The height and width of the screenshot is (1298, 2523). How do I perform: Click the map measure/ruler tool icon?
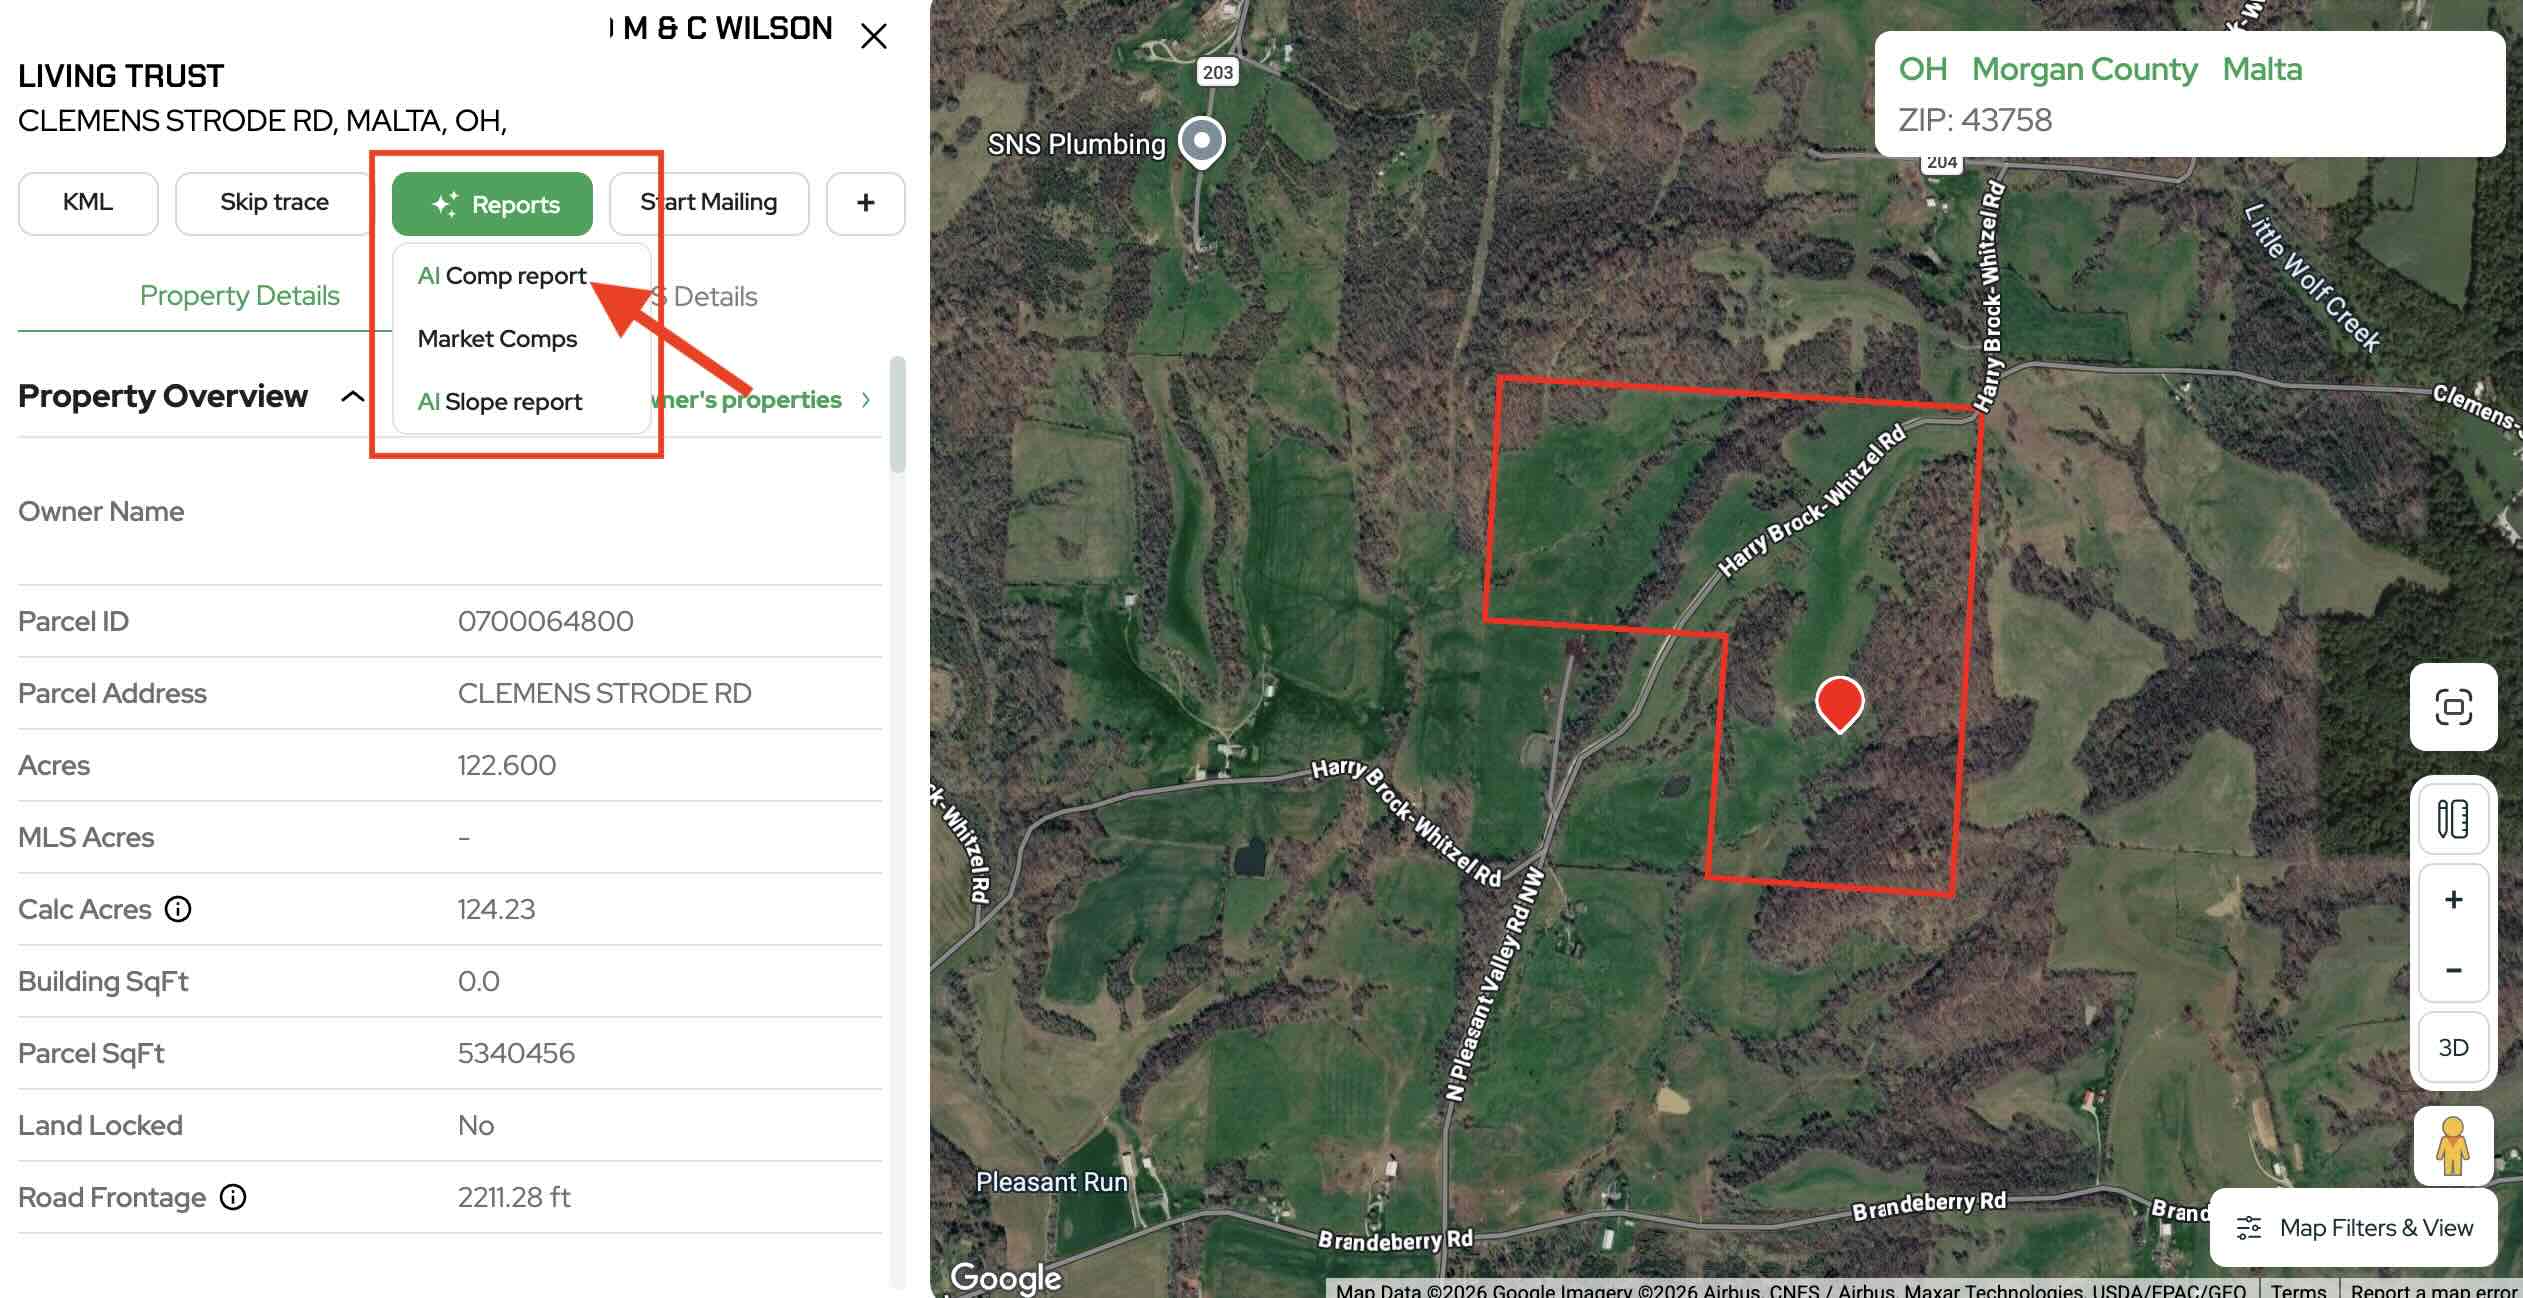(2453, 819)
